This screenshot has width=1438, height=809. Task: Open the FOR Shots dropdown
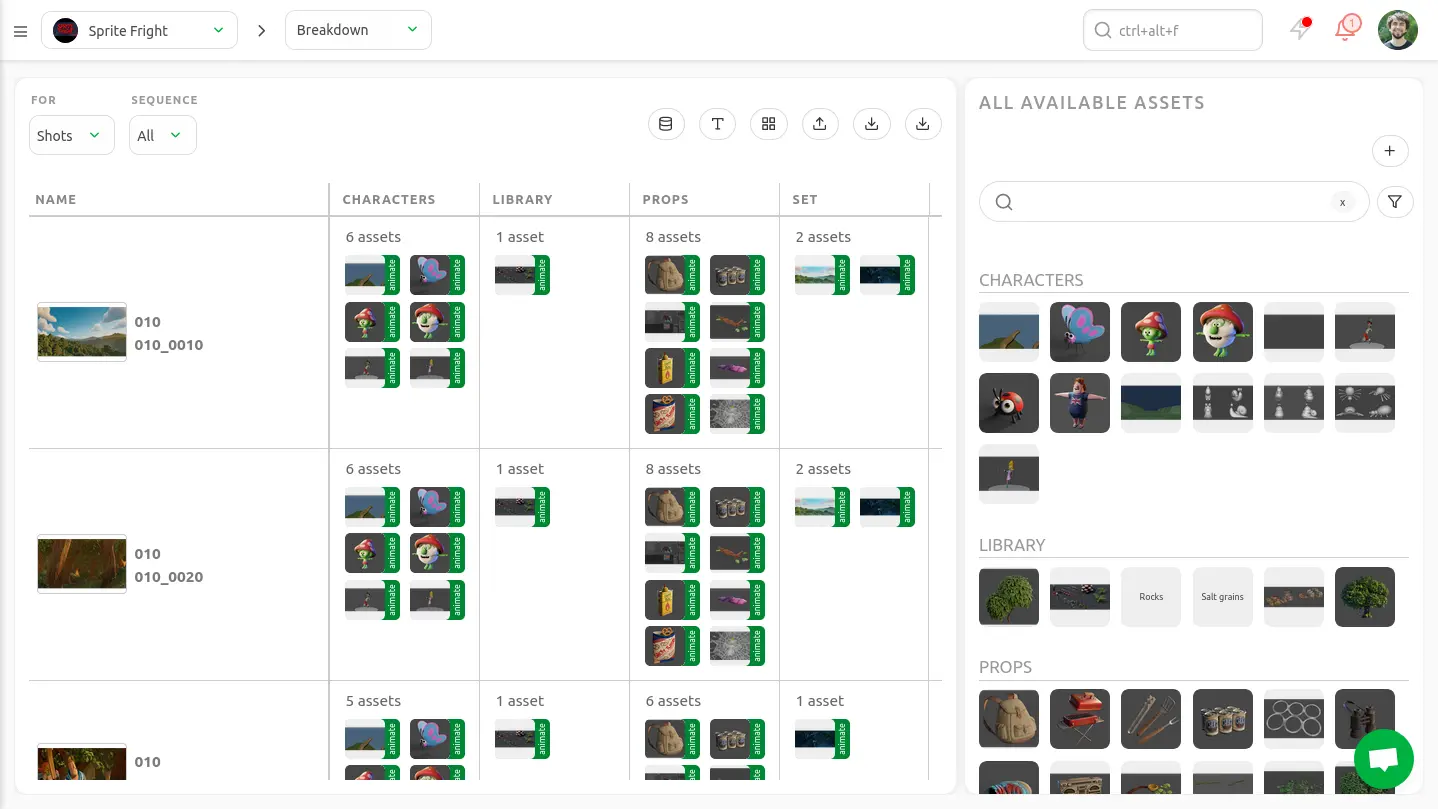[x=71, y=135]
